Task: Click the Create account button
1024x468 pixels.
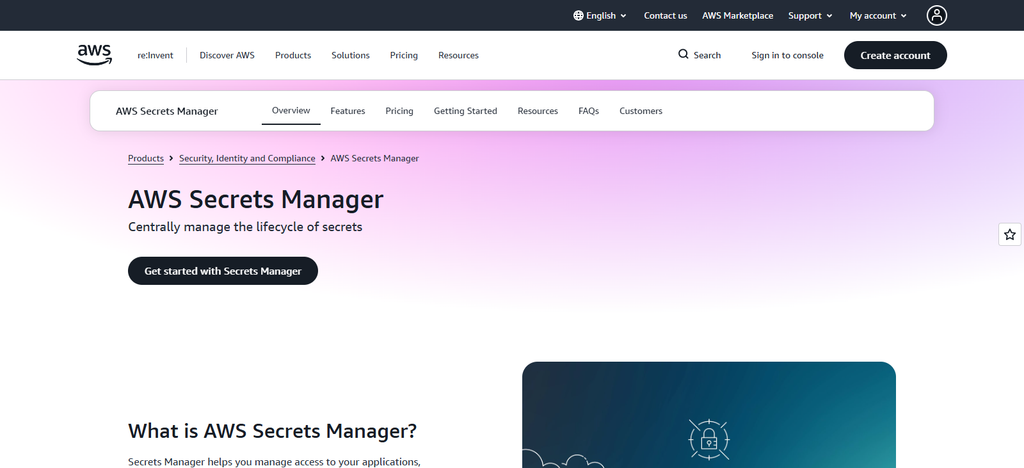Action: click(895, 55)
